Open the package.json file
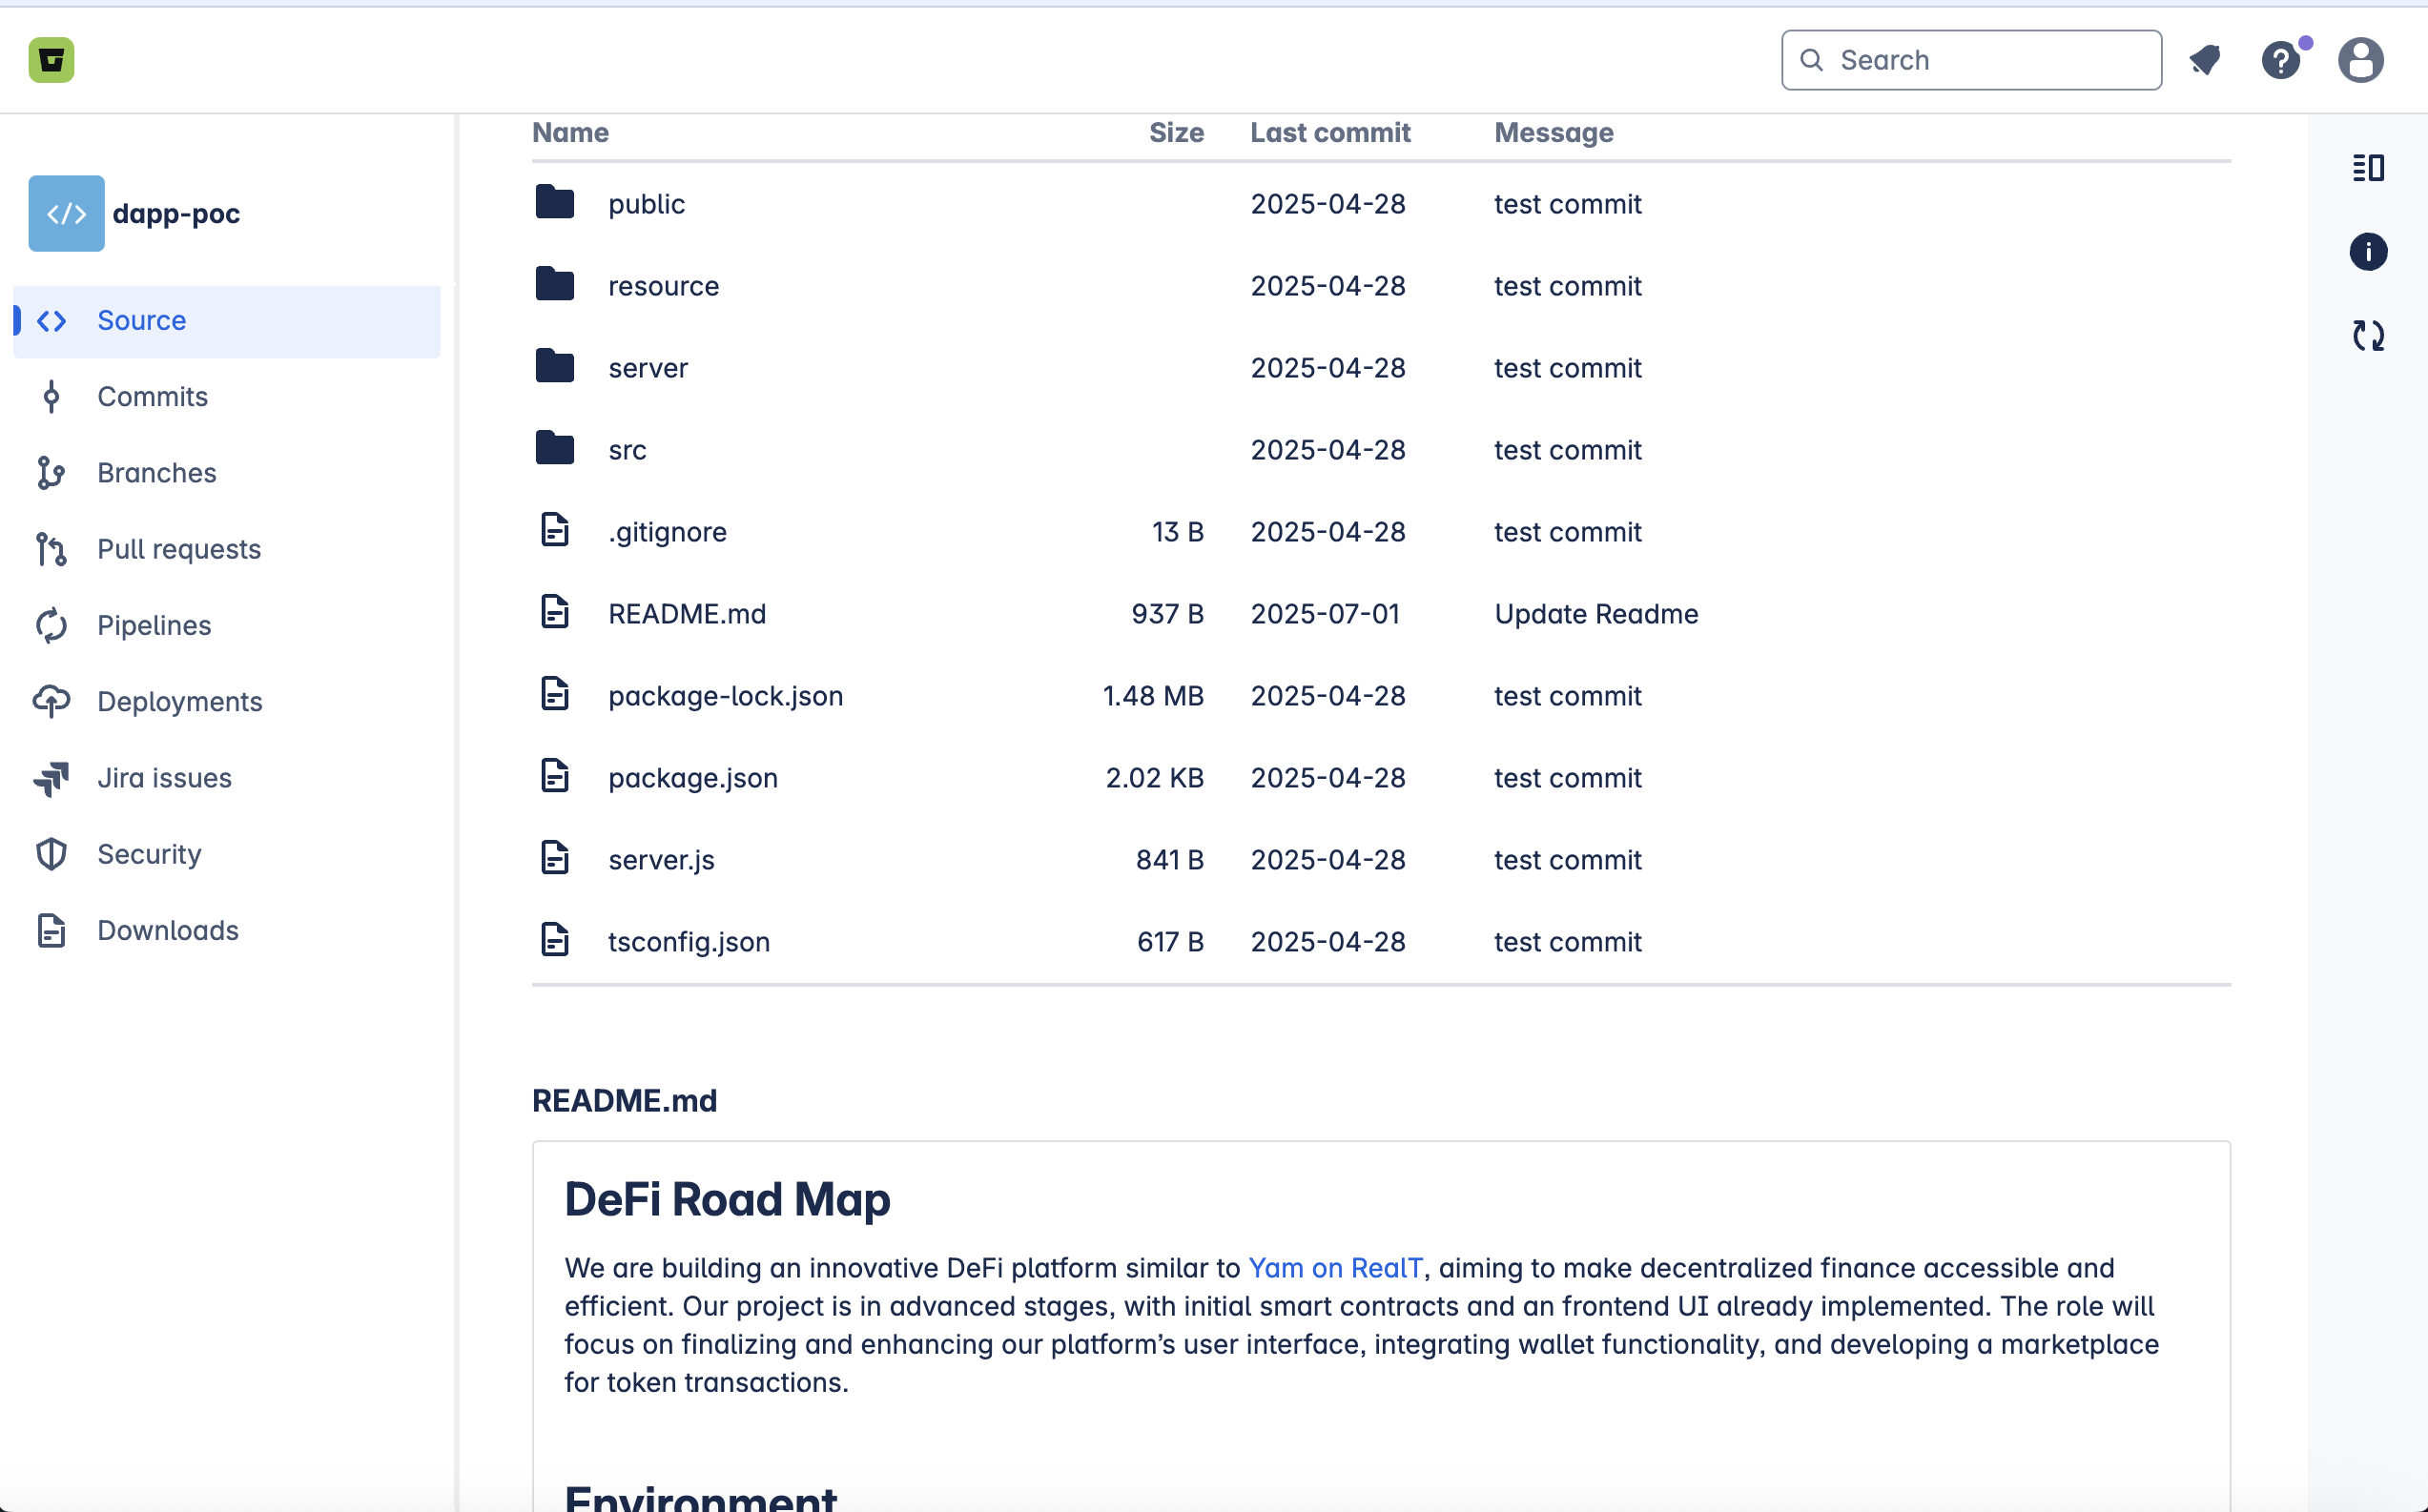2428x1512 pixels. tap(692, 778)
